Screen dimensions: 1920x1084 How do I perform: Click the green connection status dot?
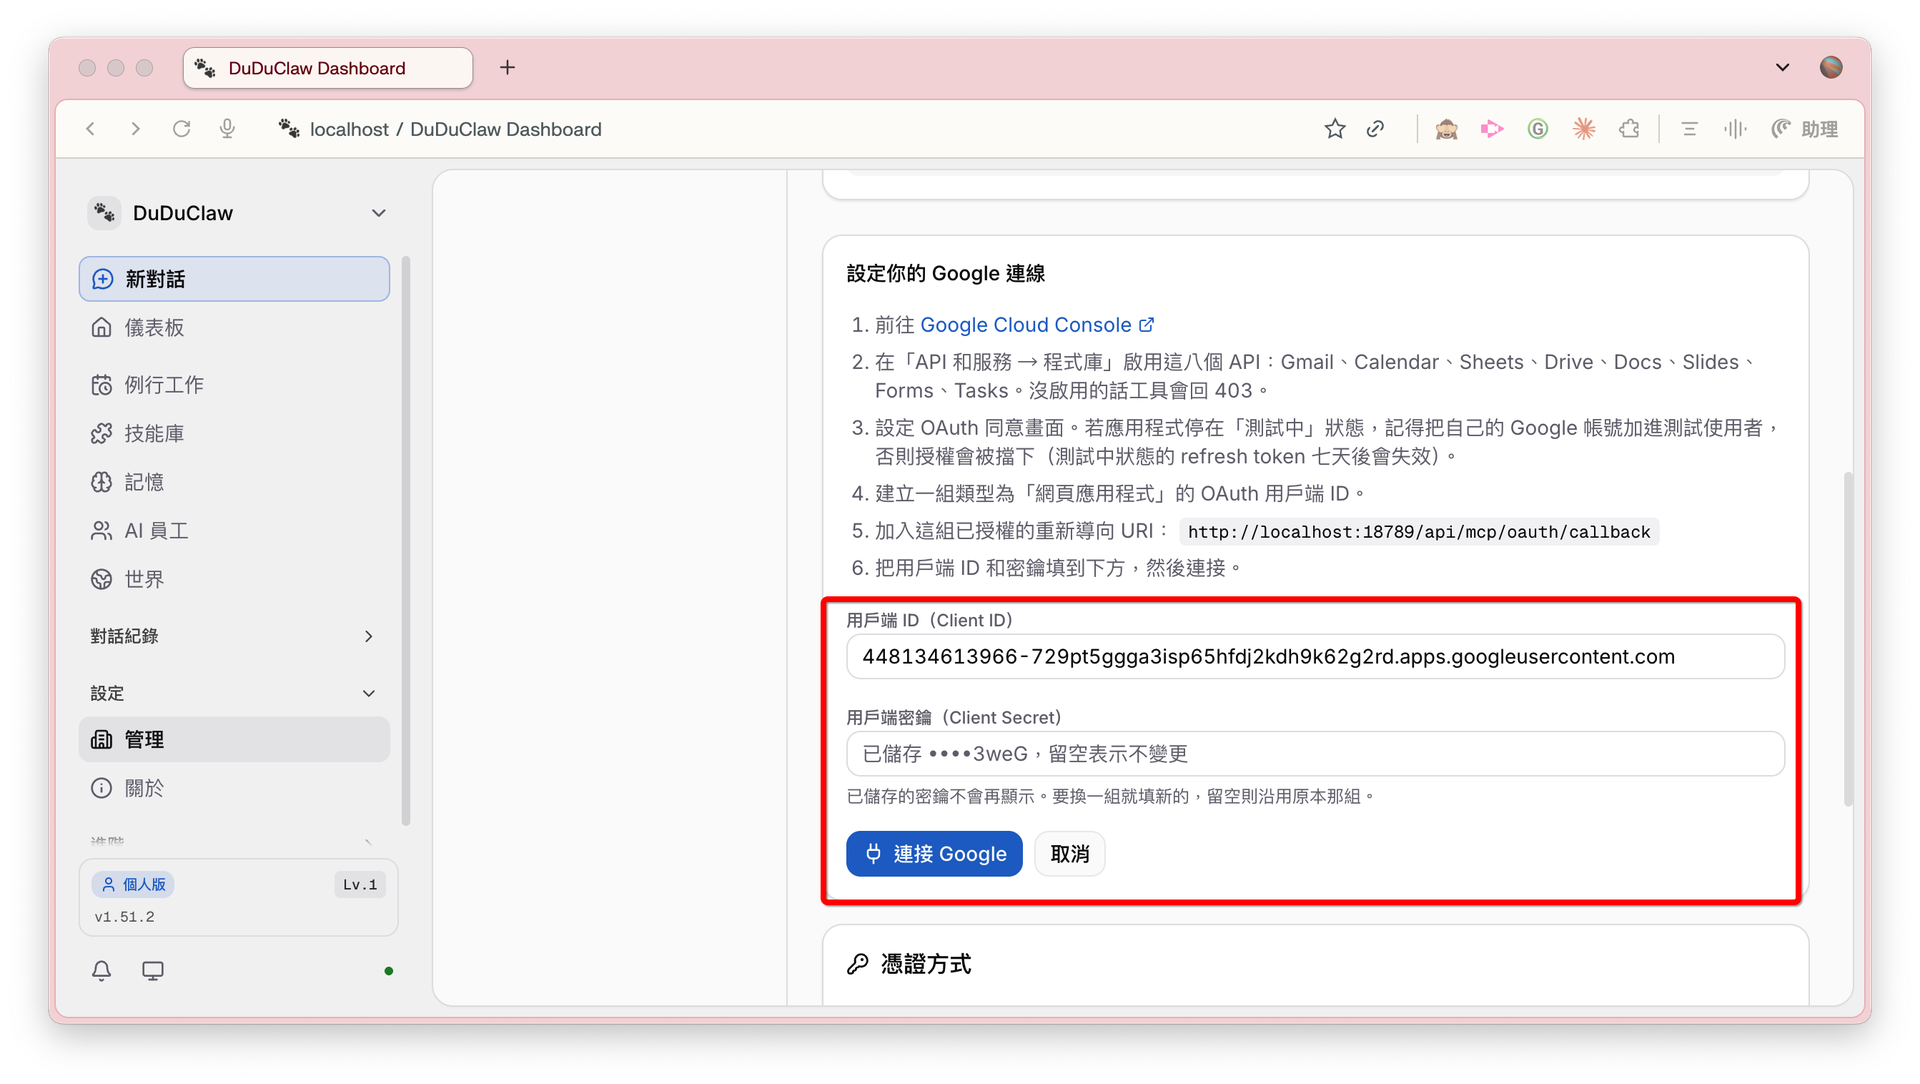tap(389, 971)
